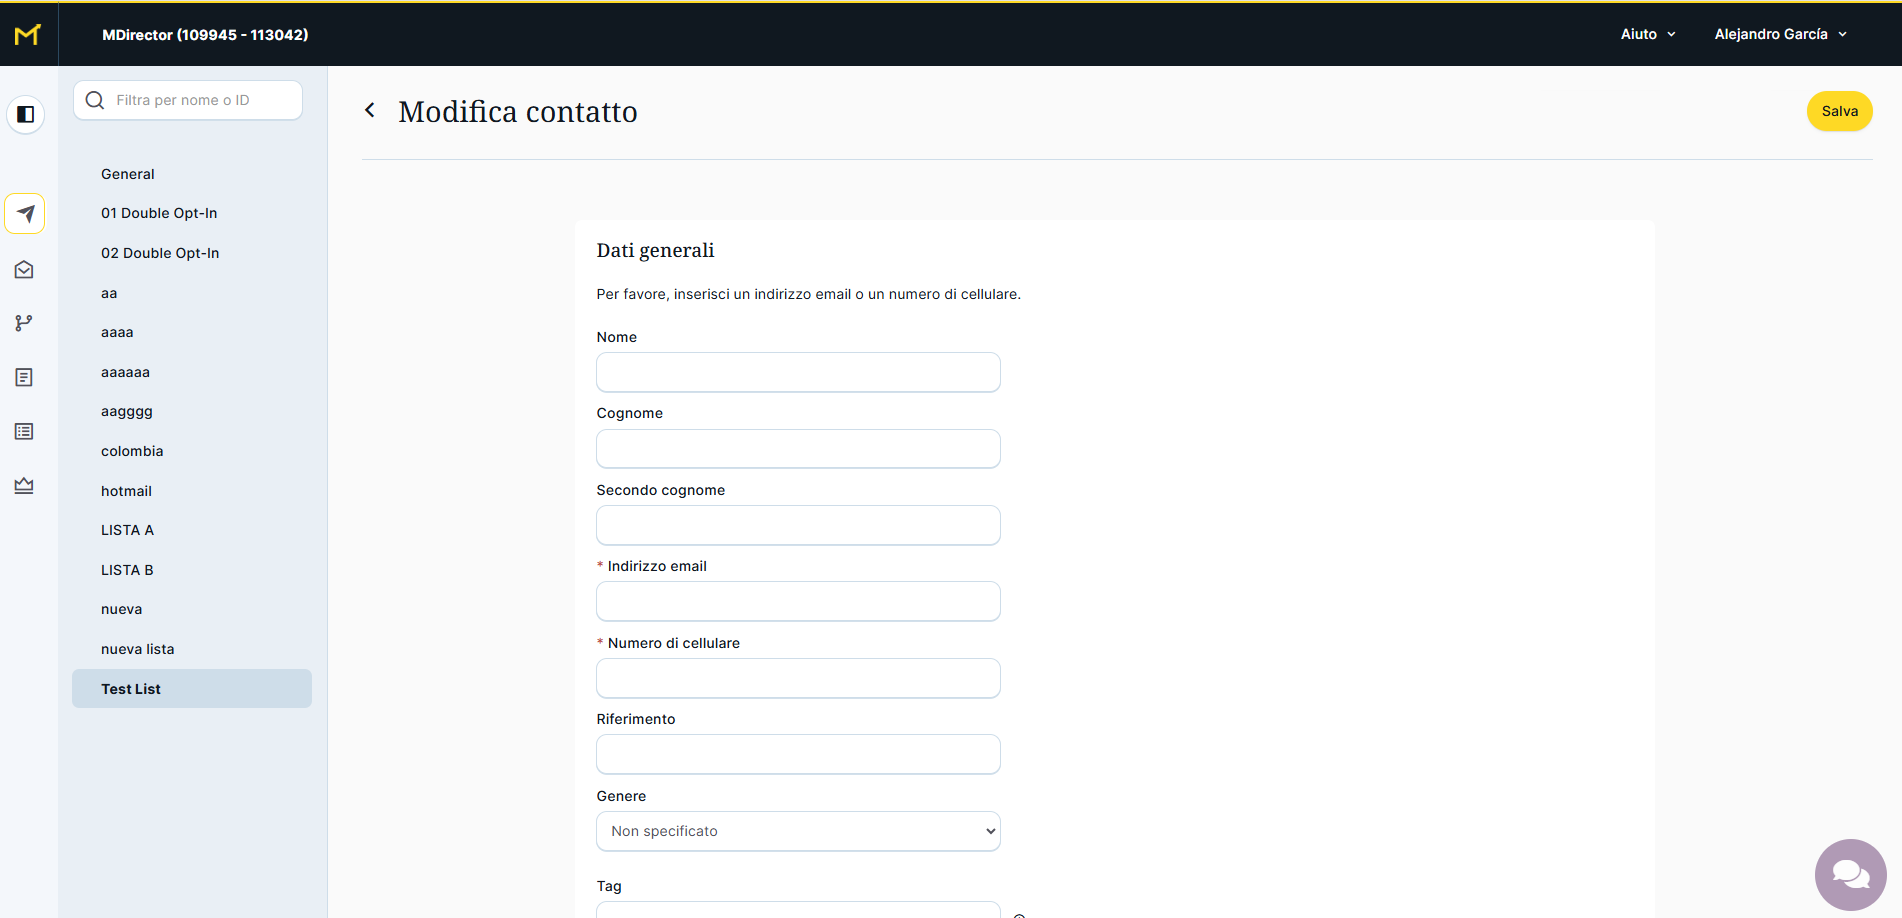Select the General list in sidebar
The width and height of the screenshot is (1902, 918).
[128, 174]
